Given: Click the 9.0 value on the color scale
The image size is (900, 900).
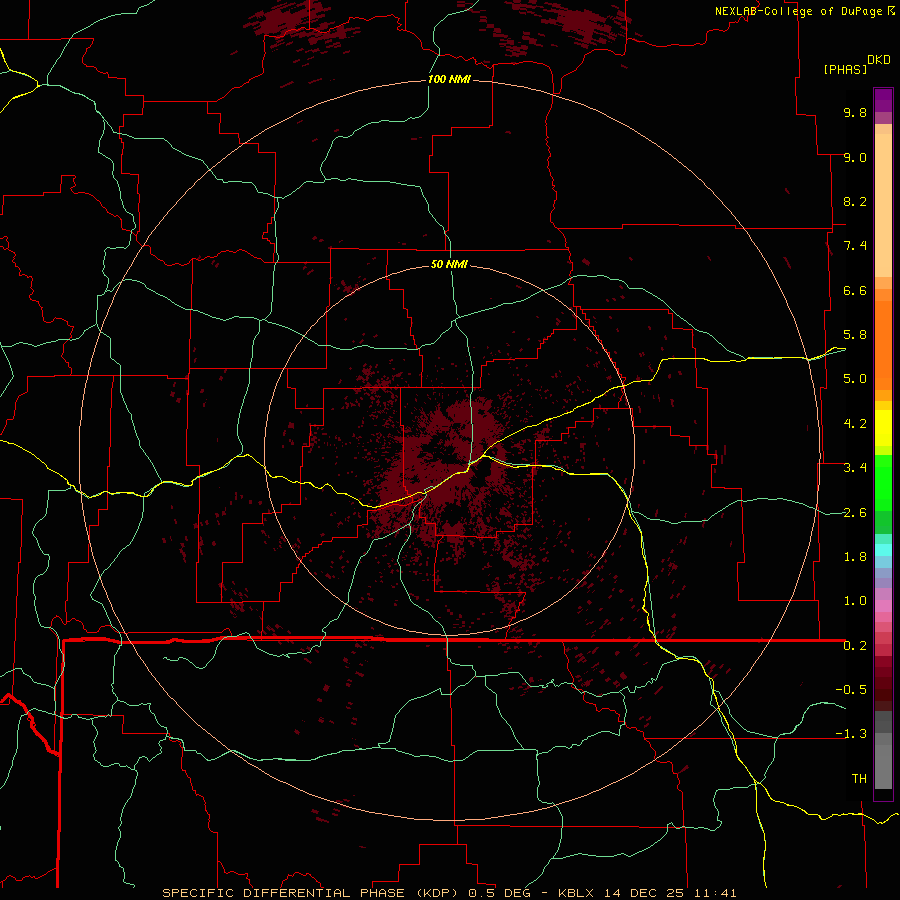Looking at the screenshot, I should 855,157.
